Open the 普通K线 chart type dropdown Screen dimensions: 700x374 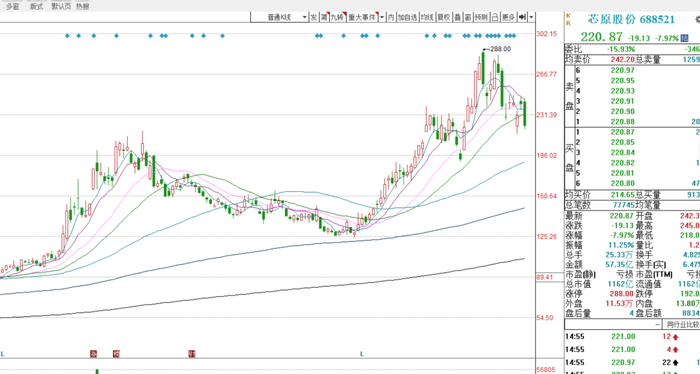[280, 17]
